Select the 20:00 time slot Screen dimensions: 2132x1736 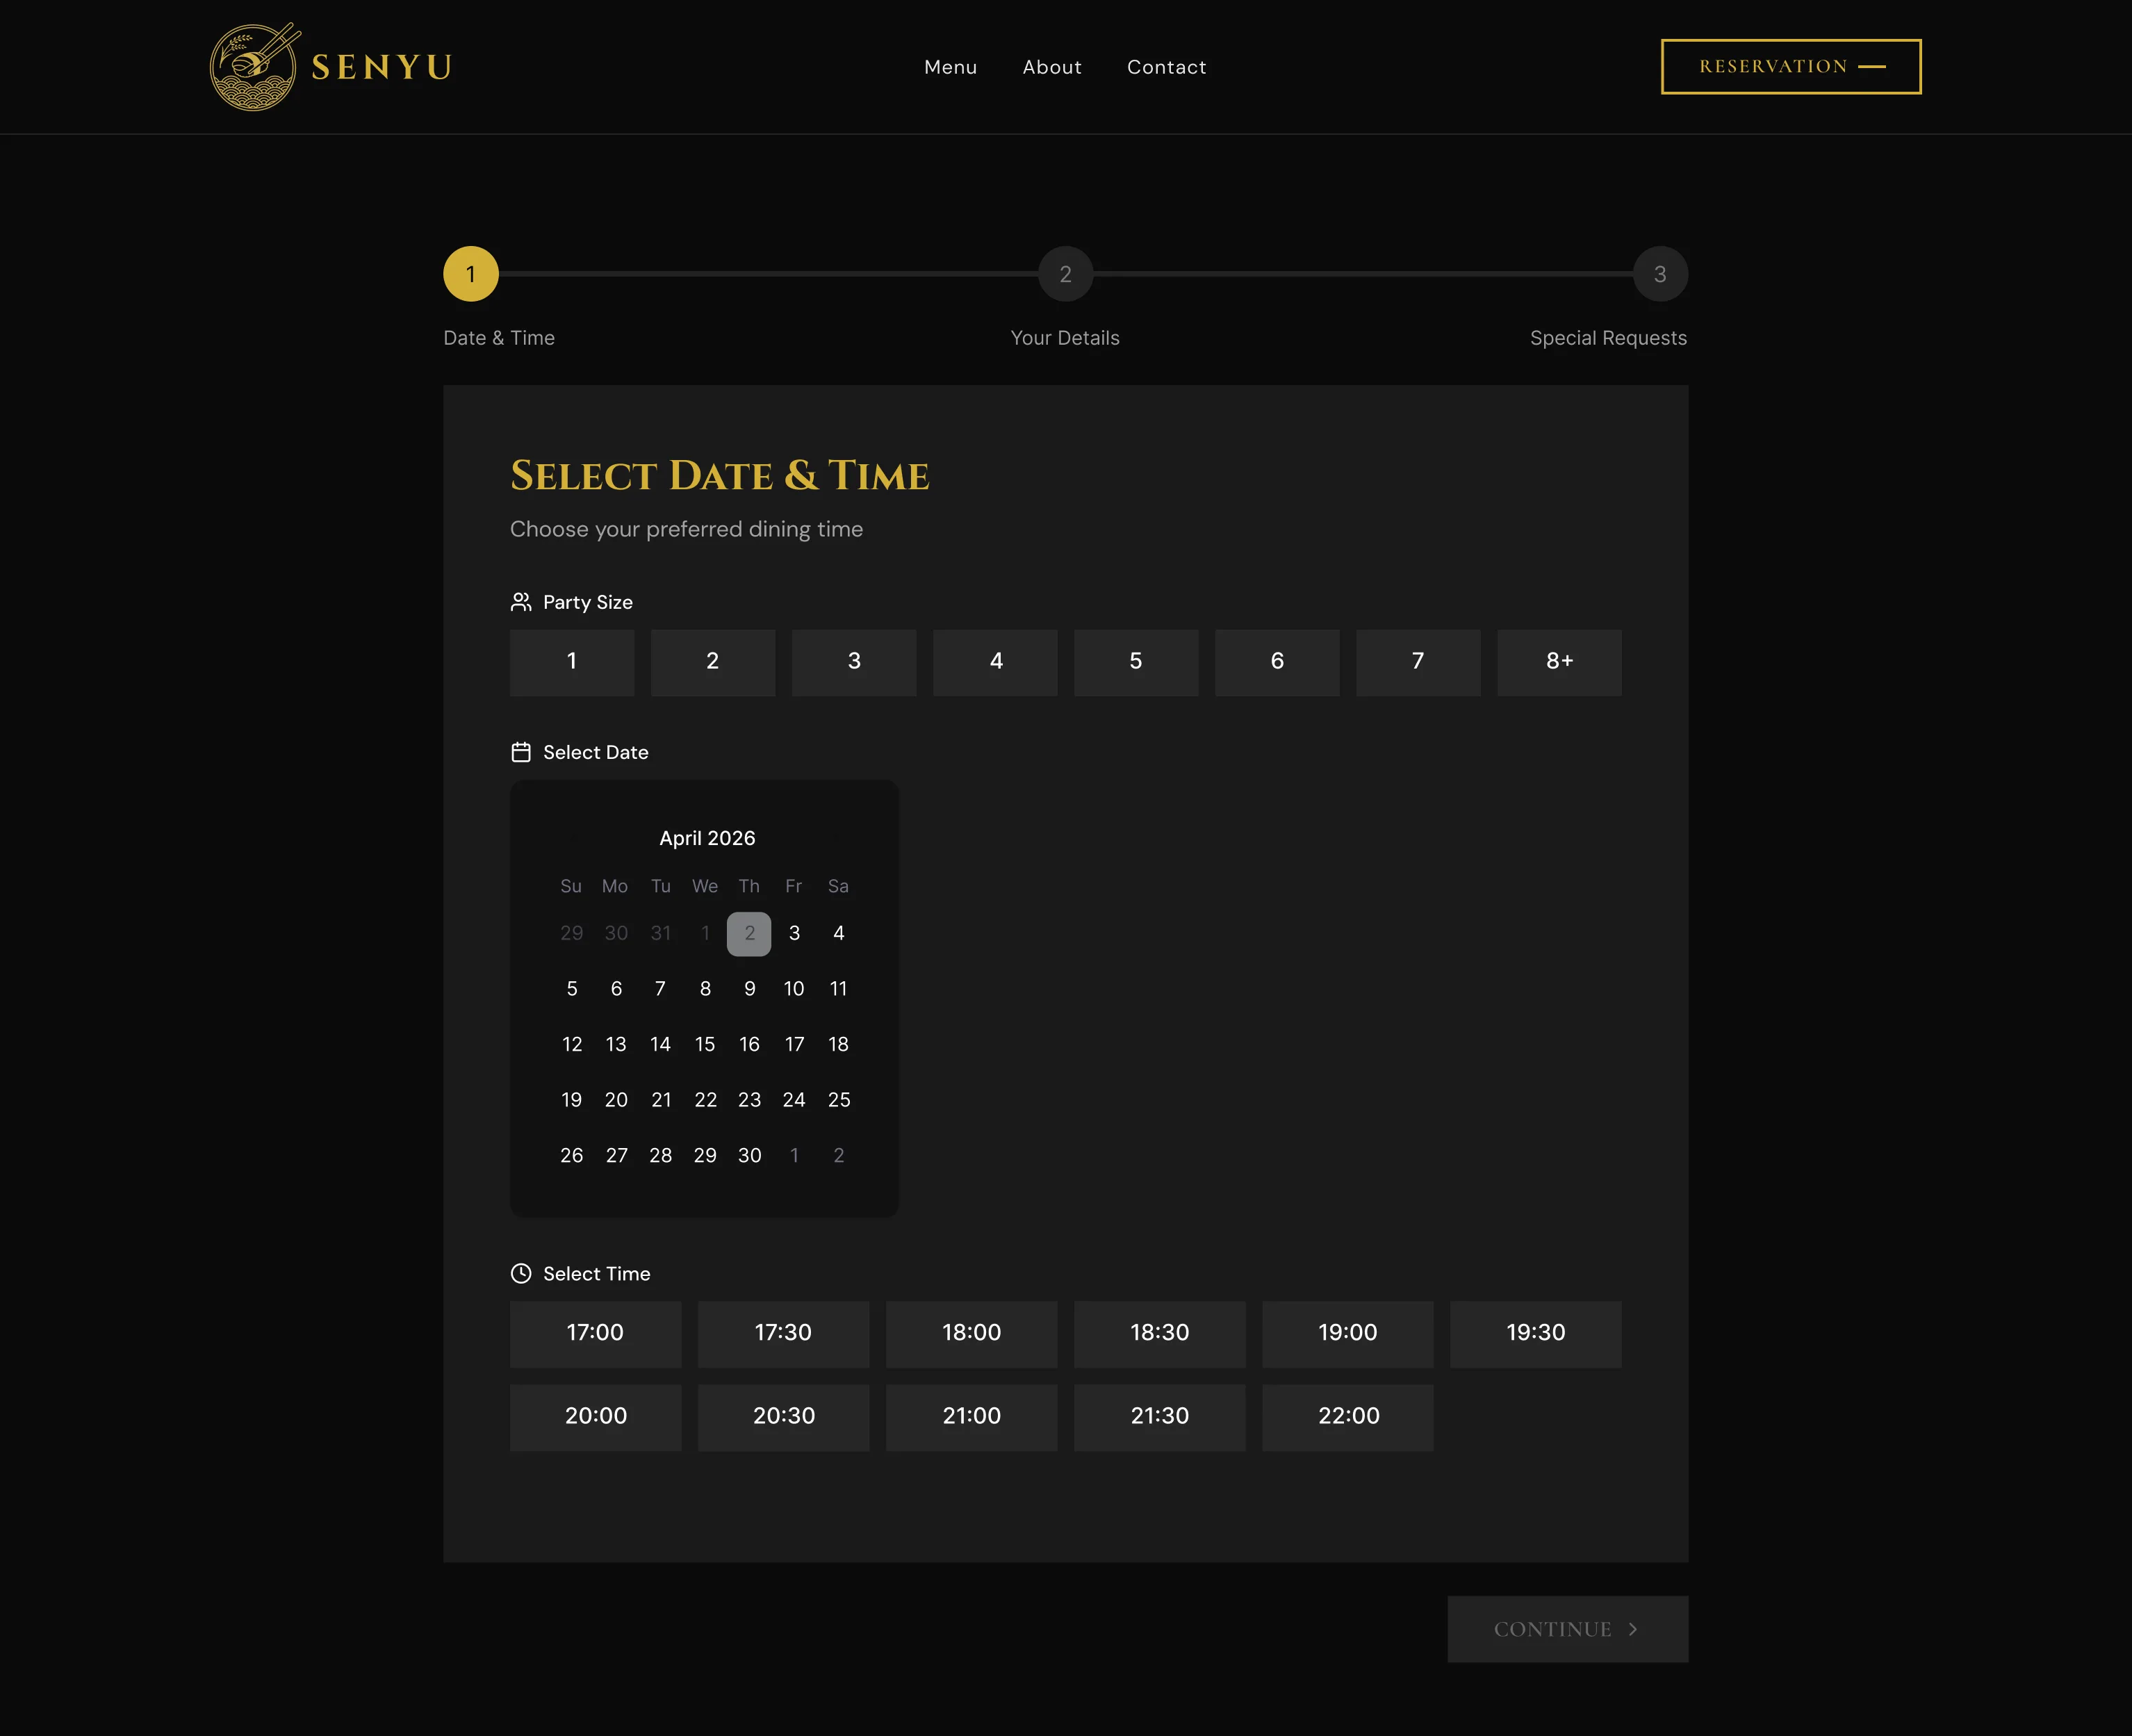click(x=595, y=1418)
